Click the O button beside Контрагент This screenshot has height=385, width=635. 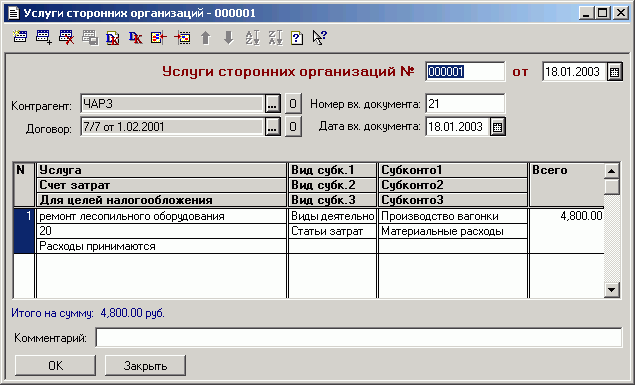(x=293, y=104)
